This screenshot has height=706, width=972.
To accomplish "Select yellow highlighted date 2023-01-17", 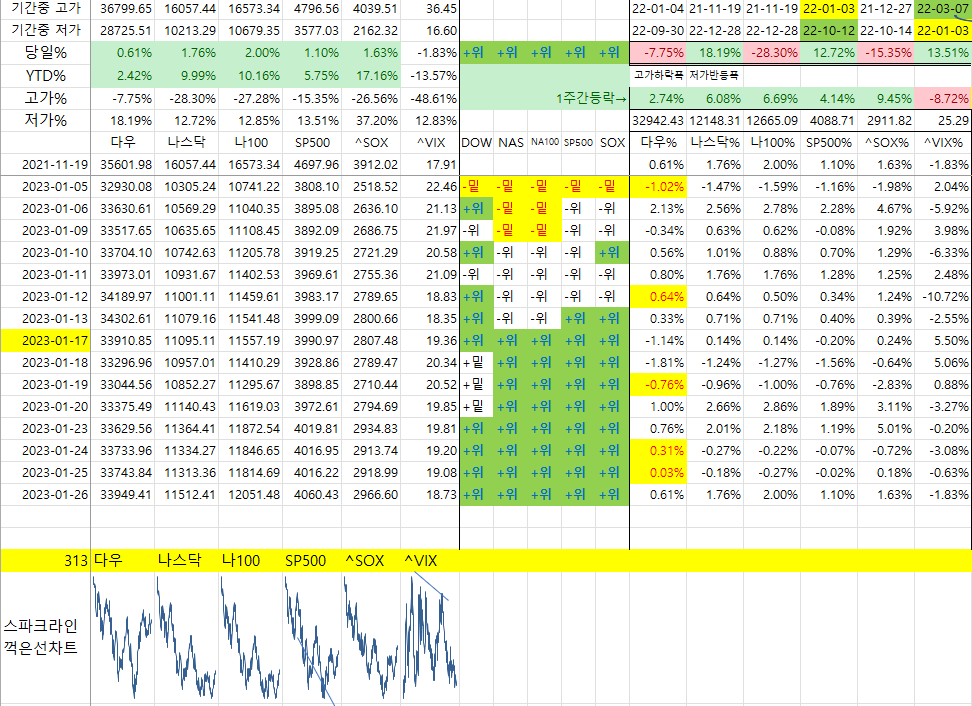I will 45,339.
